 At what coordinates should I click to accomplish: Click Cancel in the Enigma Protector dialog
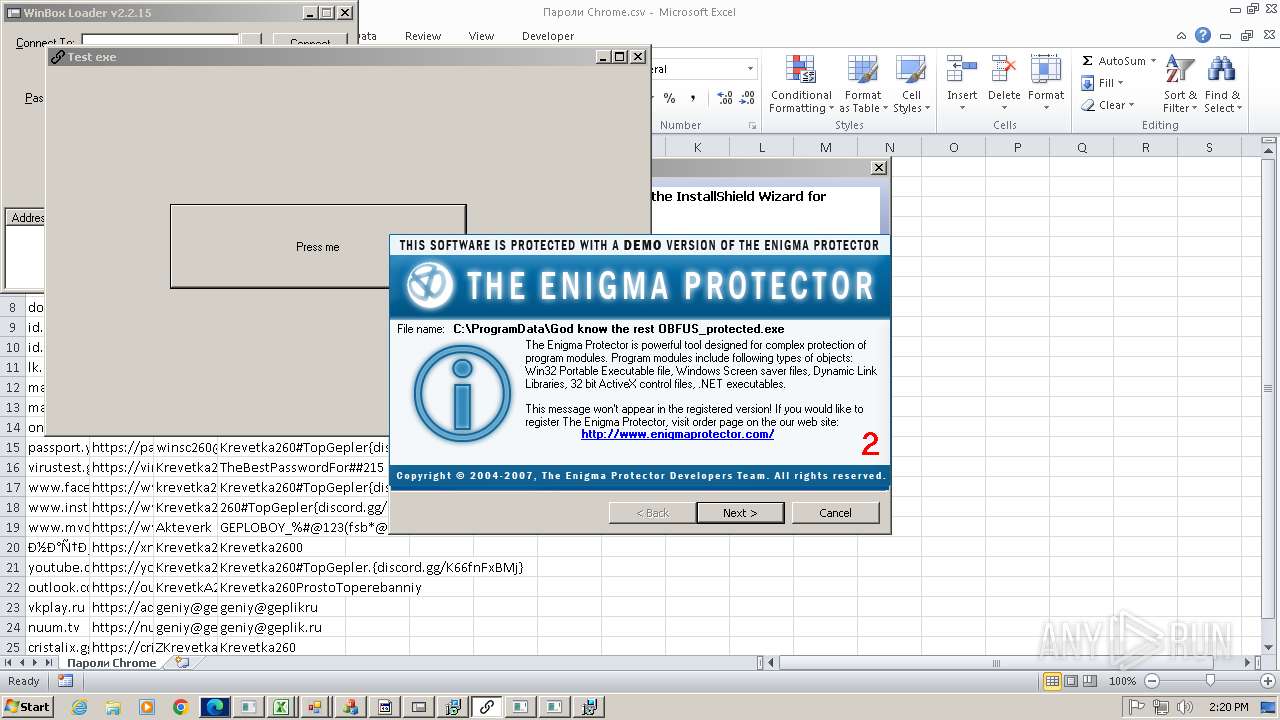point(835,513)
